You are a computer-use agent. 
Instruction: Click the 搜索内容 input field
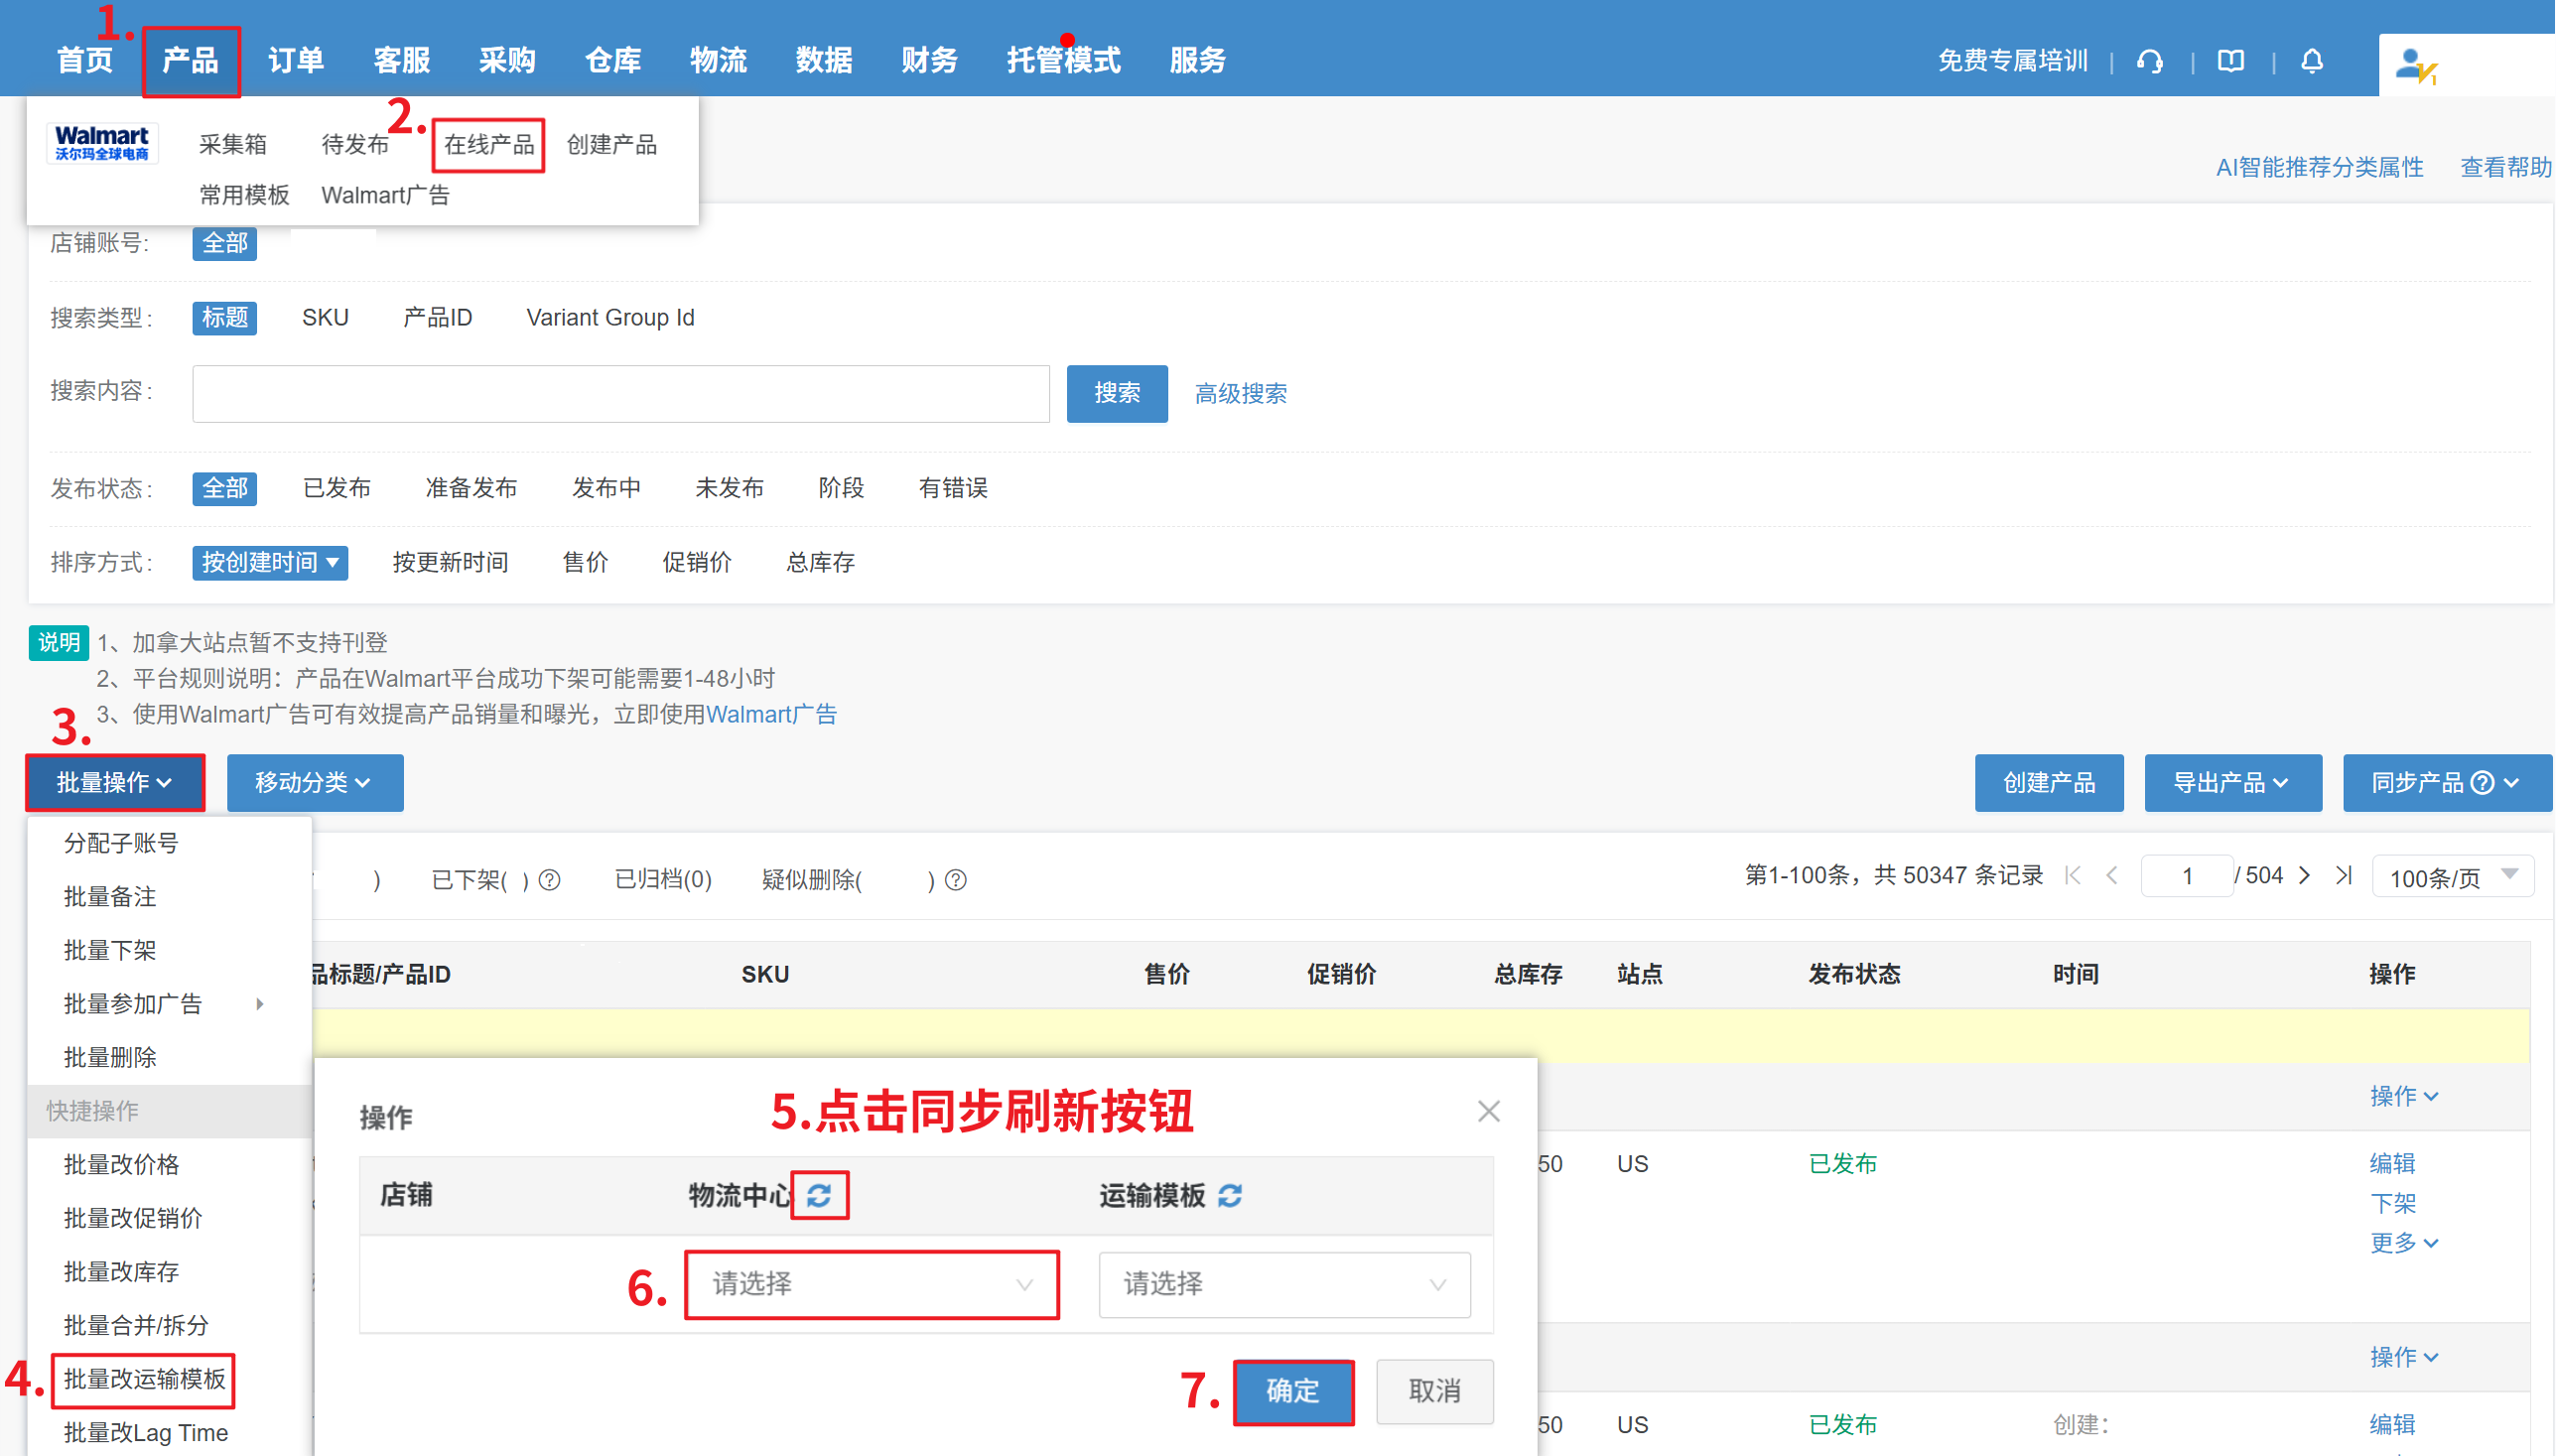tap(620, 394)
